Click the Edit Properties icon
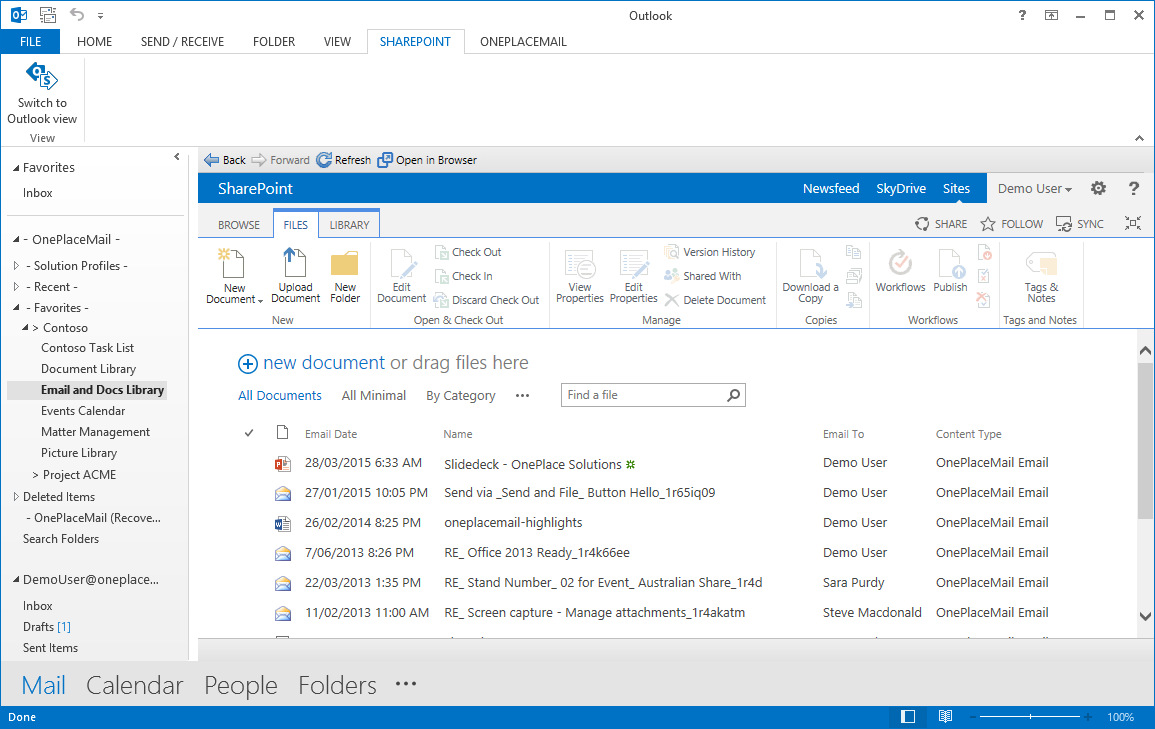The height and width of the screenshot is (729, 1155). coord(633,264)
